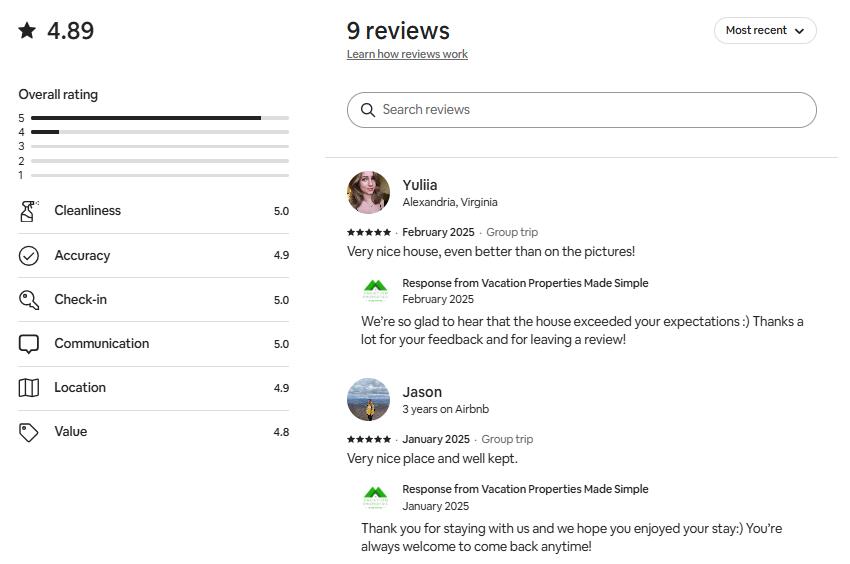
Task: Click the Accuracy checkmark circle icon
Action: click(29, 256)
